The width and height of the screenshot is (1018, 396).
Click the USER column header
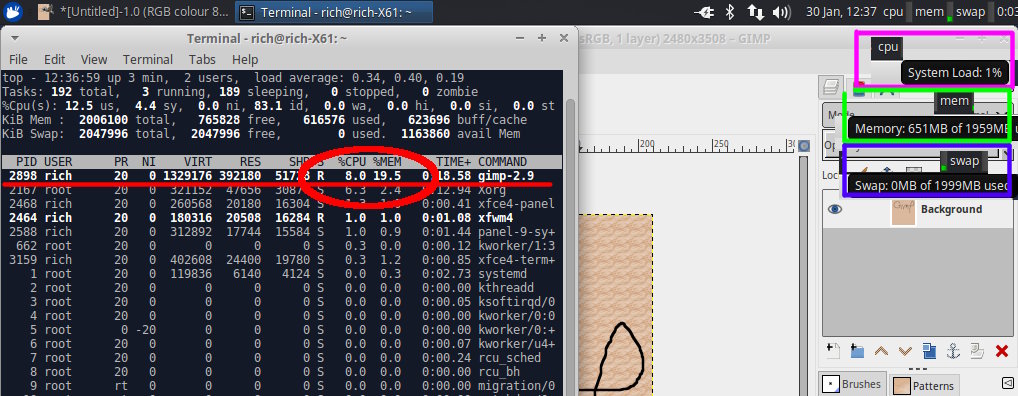click(58, 162)
